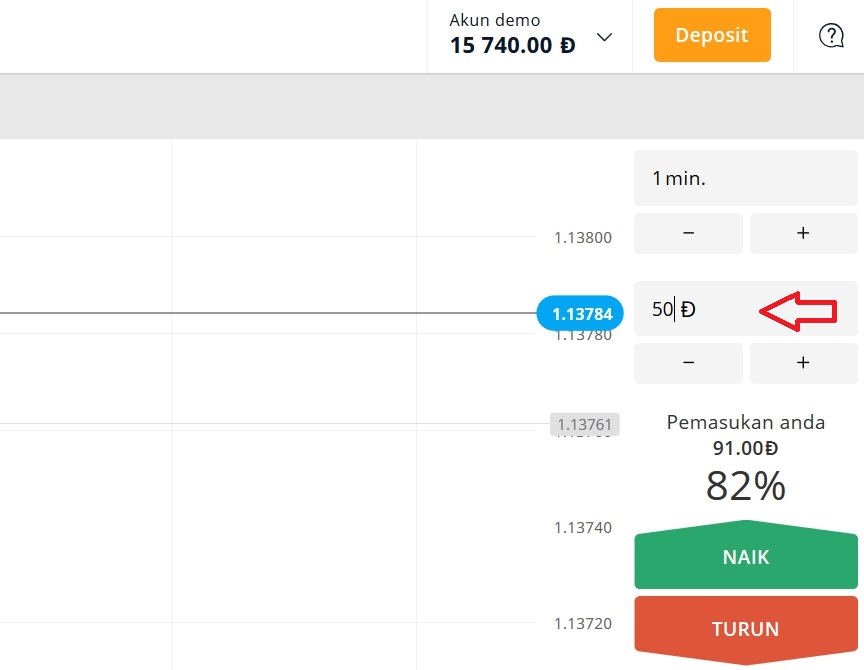The width and height of the screenshot is (864, 670).
Task: Open the Akun demo account dropdown
Action: coord(604,36)
